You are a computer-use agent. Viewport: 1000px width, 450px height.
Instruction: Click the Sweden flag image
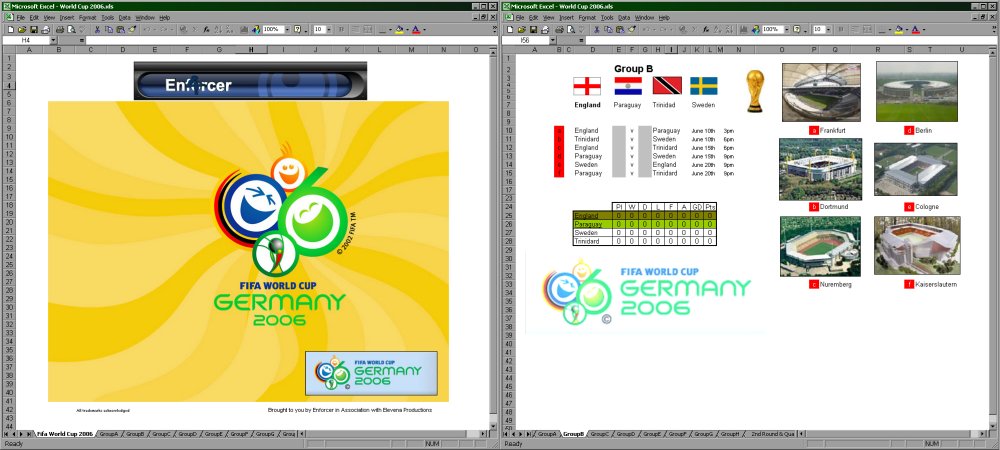click(703, 87)
